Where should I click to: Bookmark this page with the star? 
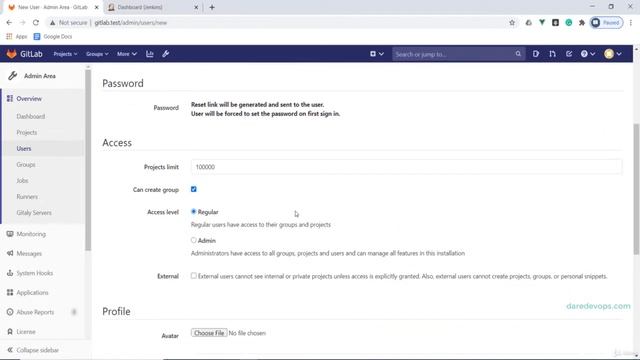[512, 23]
